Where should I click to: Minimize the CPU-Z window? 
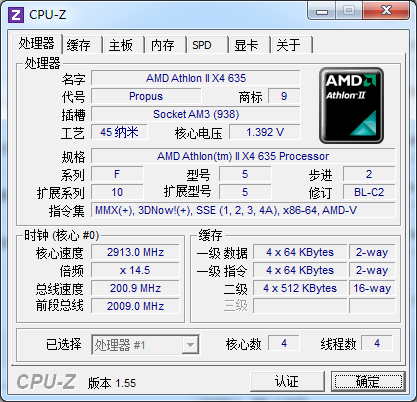pyautogui.click(x=322, y=11)
